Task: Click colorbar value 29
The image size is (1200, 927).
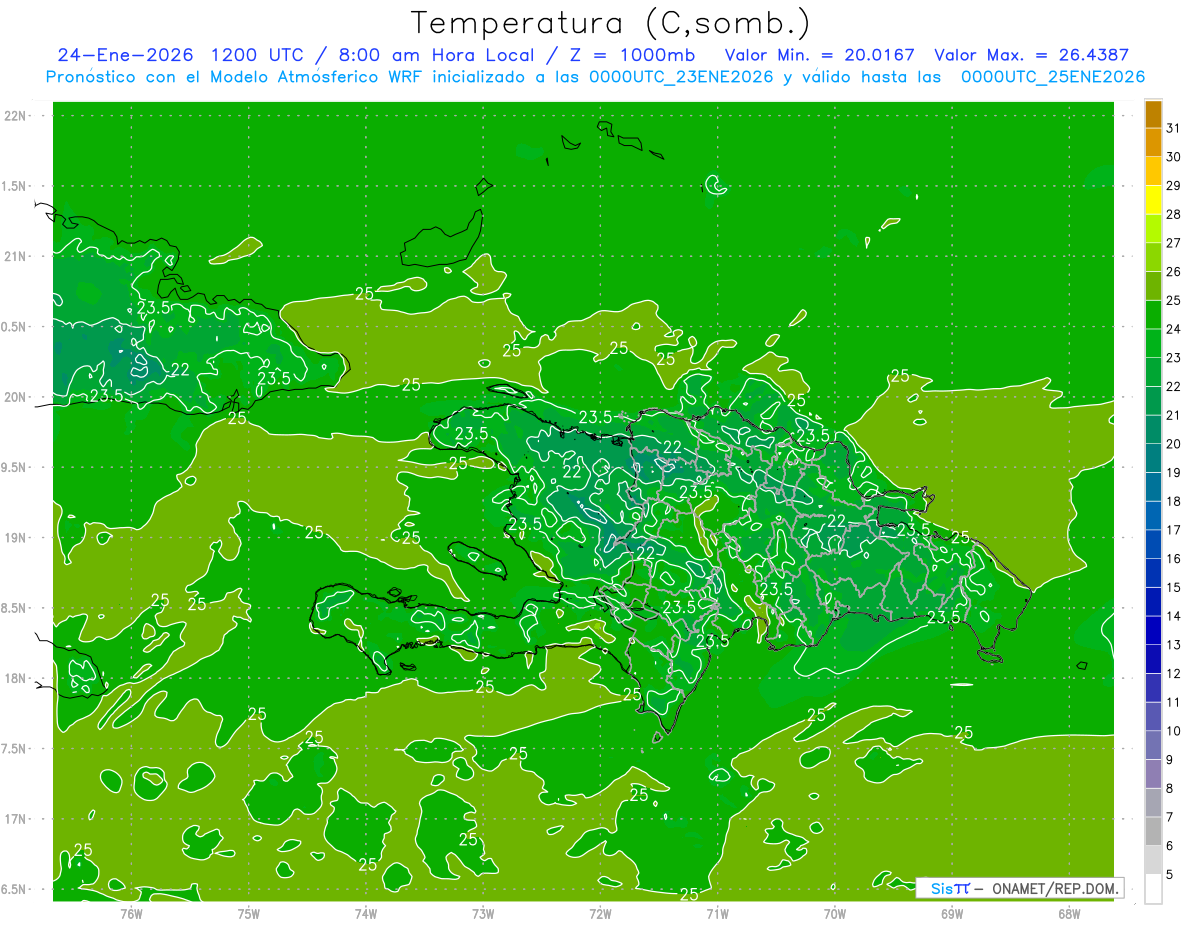Action: [1174, 186]
